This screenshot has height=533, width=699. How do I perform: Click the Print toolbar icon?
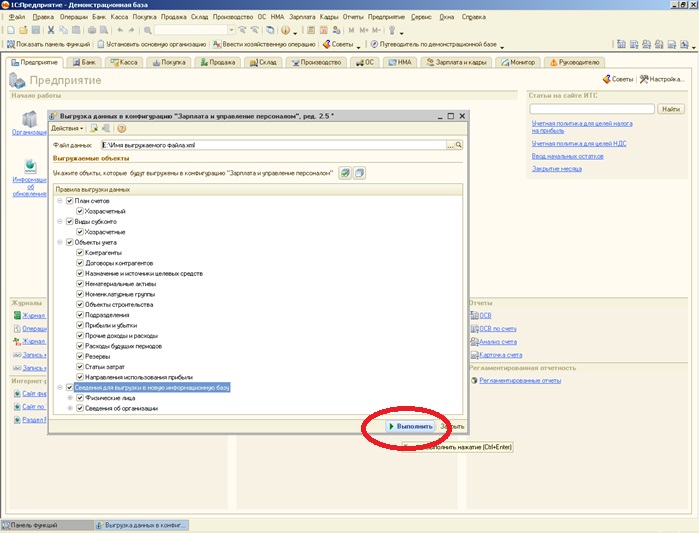coord(92,30)
